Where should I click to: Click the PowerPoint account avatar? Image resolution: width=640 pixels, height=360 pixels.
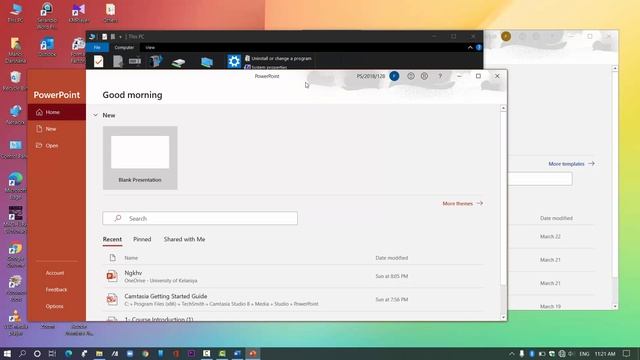point(394,76)
